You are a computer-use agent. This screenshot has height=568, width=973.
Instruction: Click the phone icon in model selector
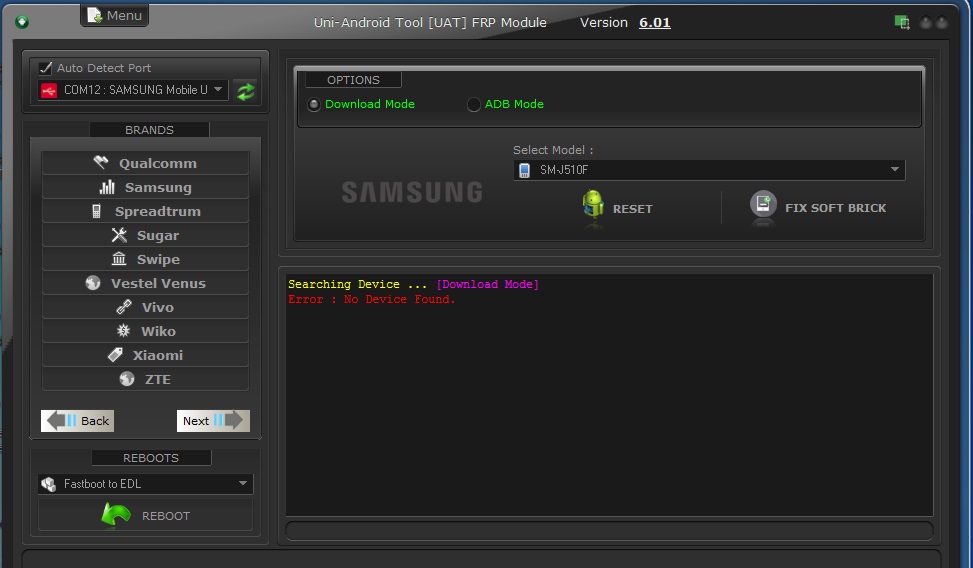(524, 170)
